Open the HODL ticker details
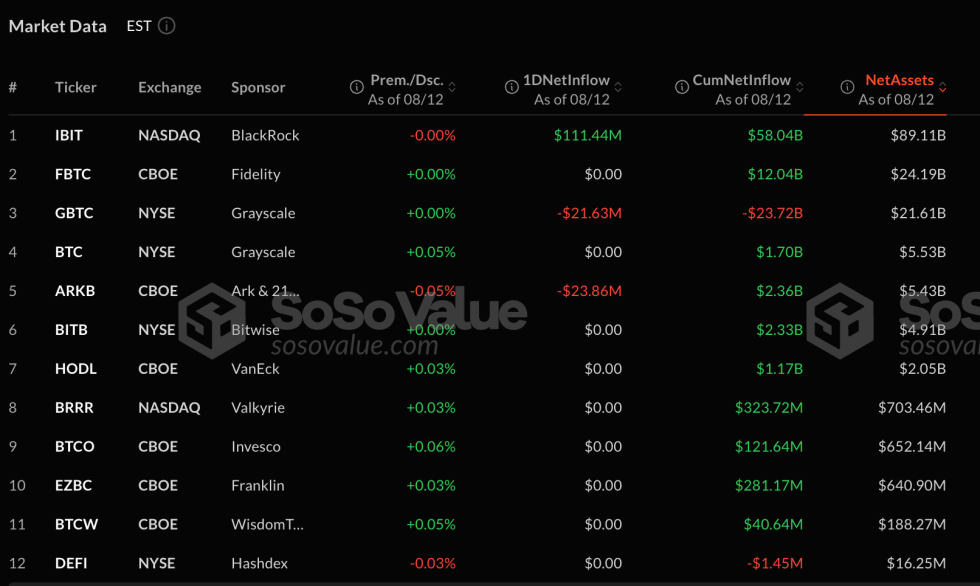 click(75, 368)
